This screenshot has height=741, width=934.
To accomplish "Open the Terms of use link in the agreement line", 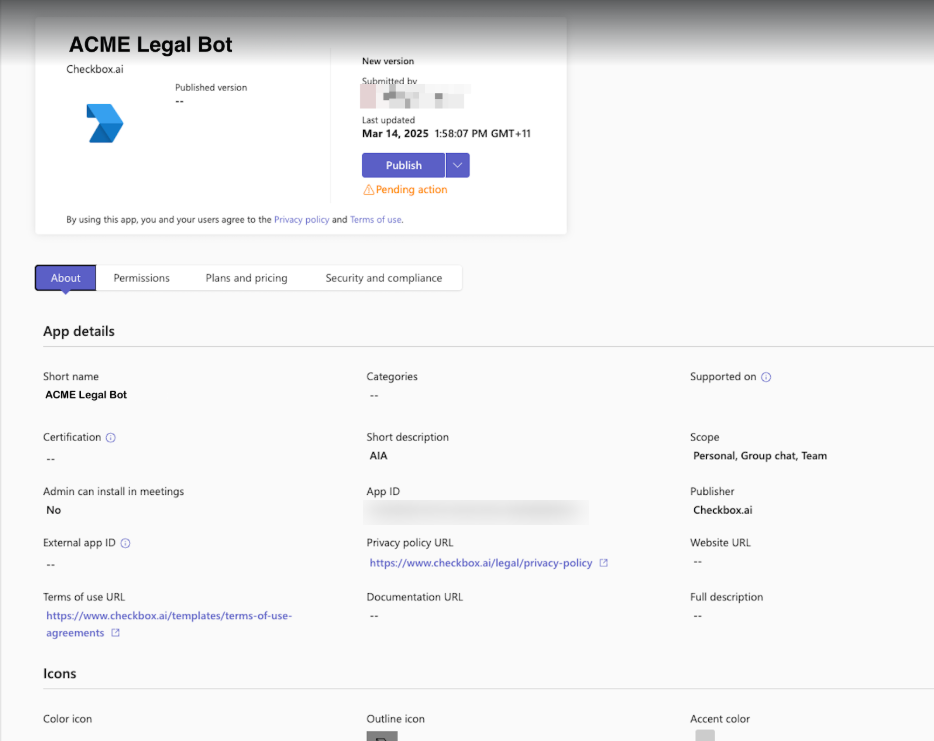I will 376,220.
